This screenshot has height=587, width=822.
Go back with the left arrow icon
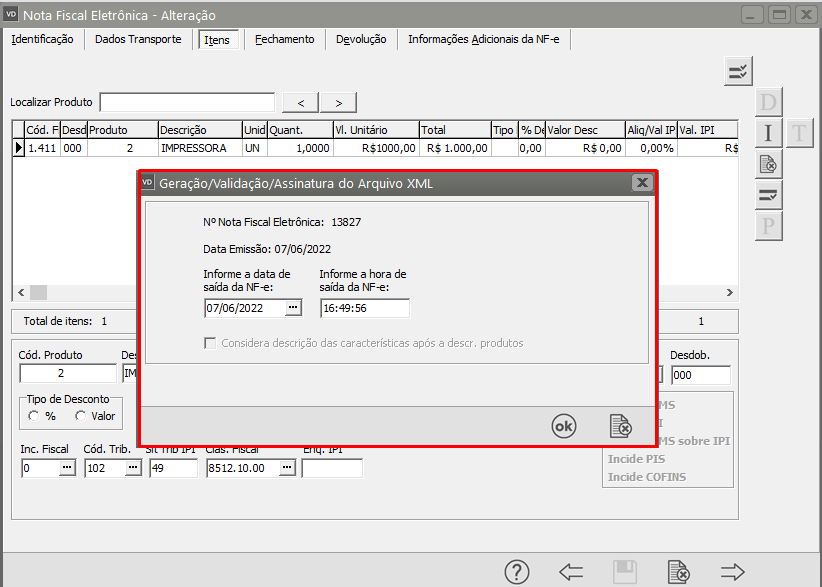click(571, 572)
